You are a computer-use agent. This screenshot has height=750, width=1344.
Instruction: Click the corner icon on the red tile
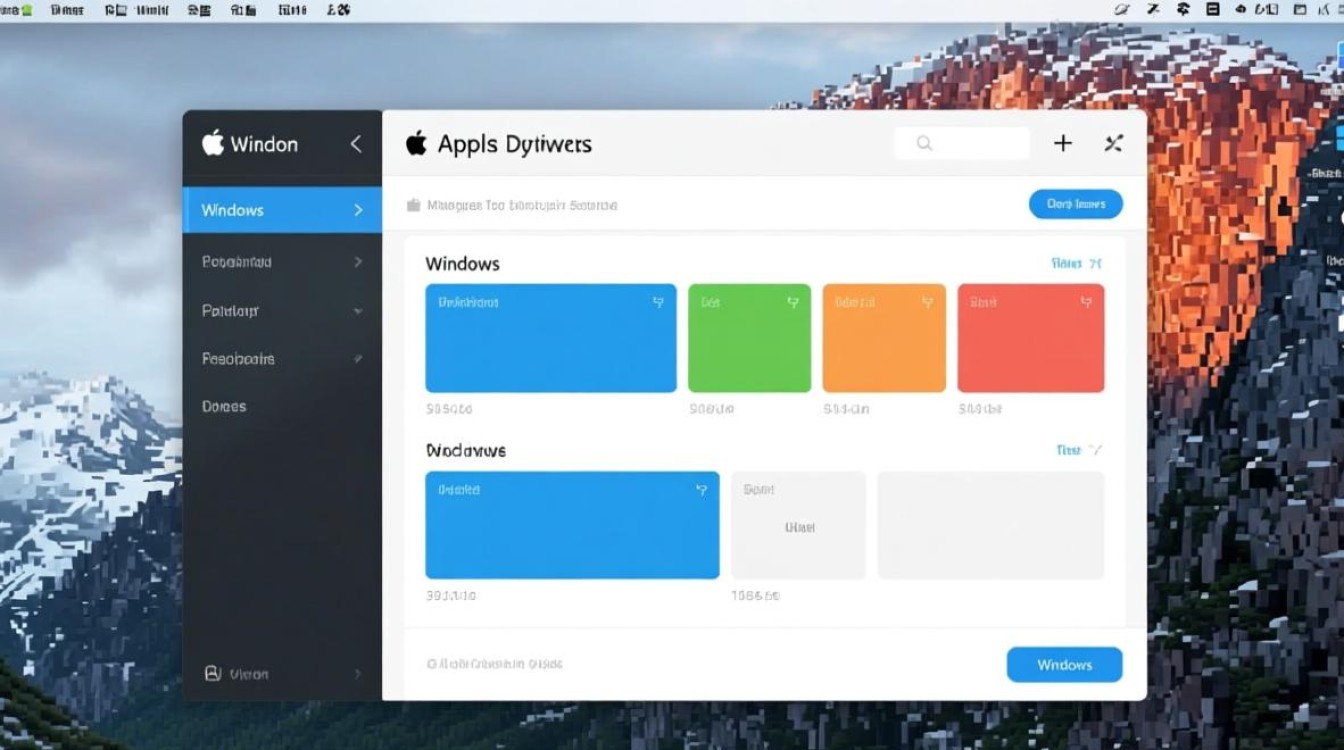click(1086, 302)
